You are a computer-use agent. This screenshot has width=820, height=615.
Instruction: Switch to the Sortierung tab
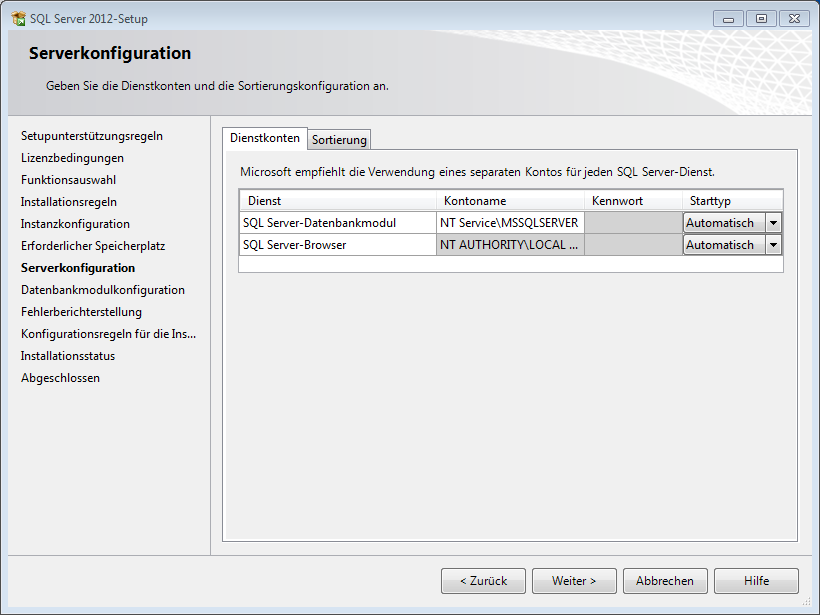point(339,140)
